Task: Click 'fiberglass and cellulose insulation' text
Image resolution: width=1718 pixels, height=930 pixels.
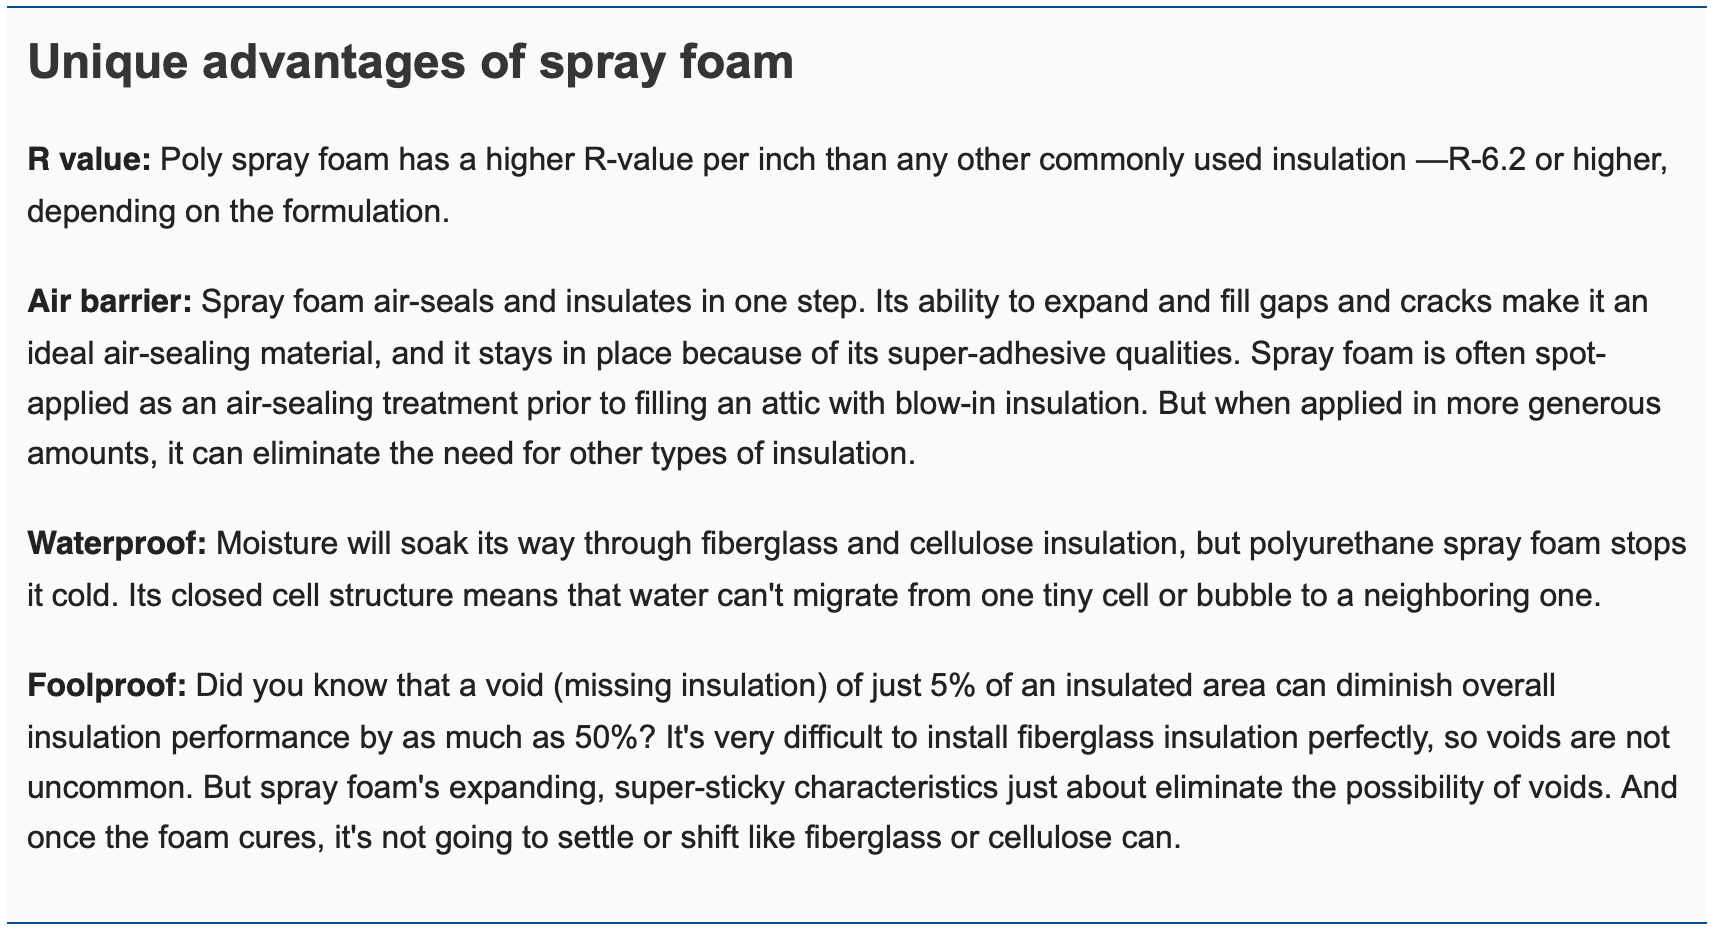Action: click(922, 544)
